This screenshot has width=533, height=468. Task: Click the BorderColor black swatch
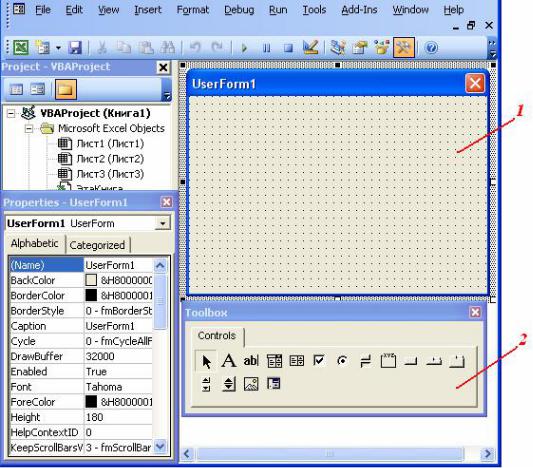coord(91,295)
